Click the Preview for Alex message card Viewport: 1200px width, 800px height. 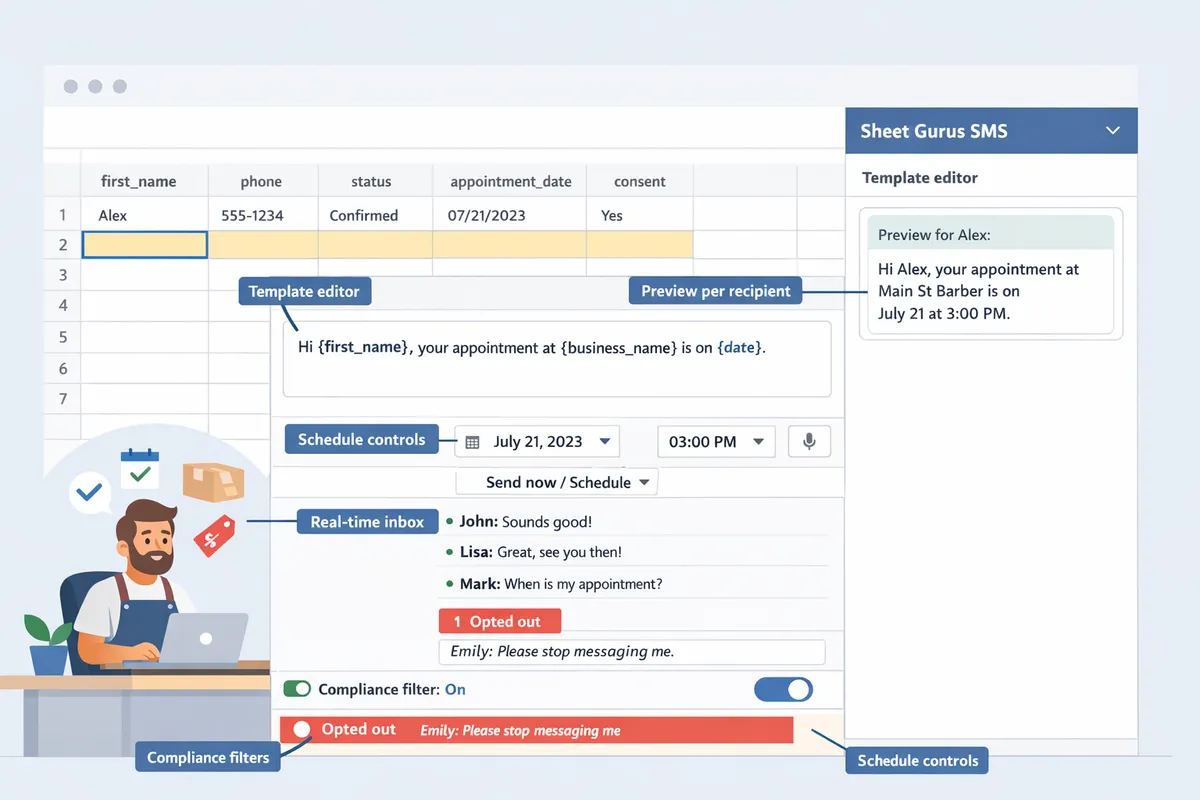click(990, 274)
